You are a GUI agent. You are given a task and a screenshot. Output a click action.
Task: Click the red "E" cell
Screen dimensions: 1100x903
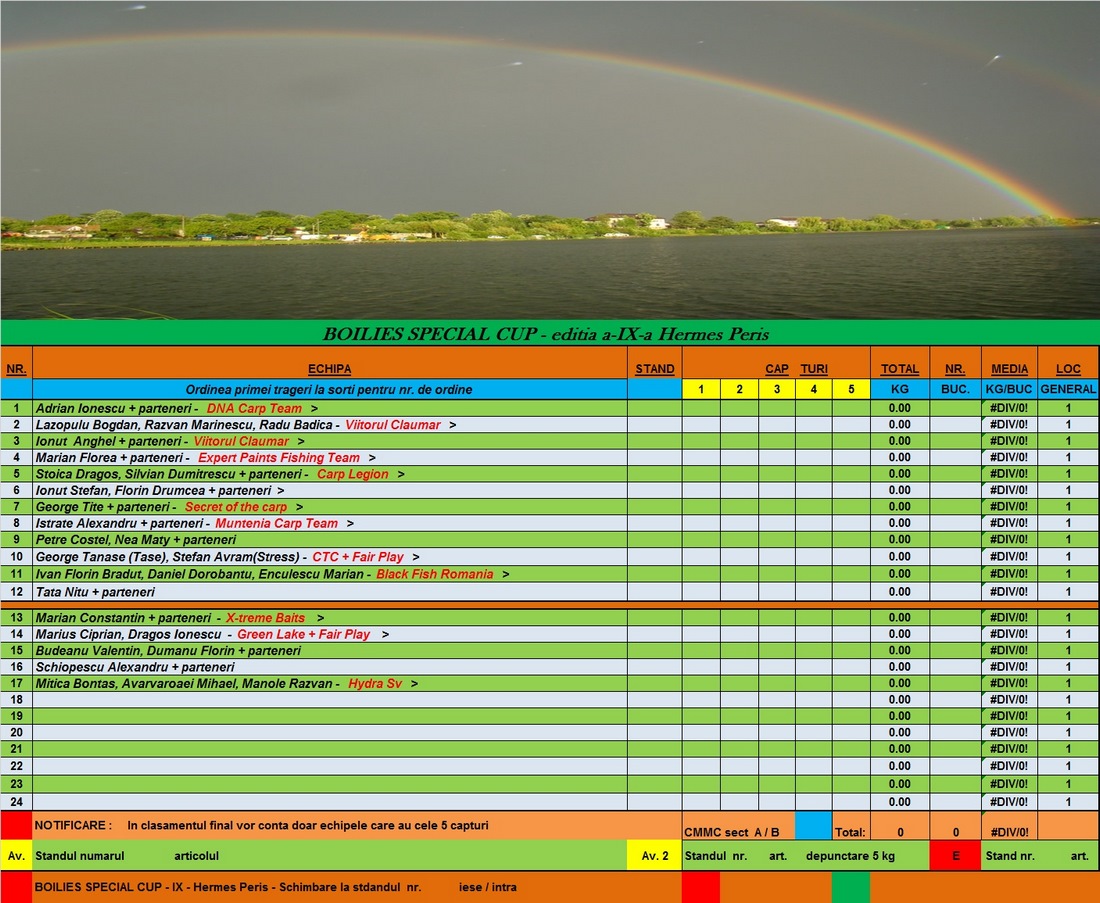pyautogui.click(x=955, y=856)
